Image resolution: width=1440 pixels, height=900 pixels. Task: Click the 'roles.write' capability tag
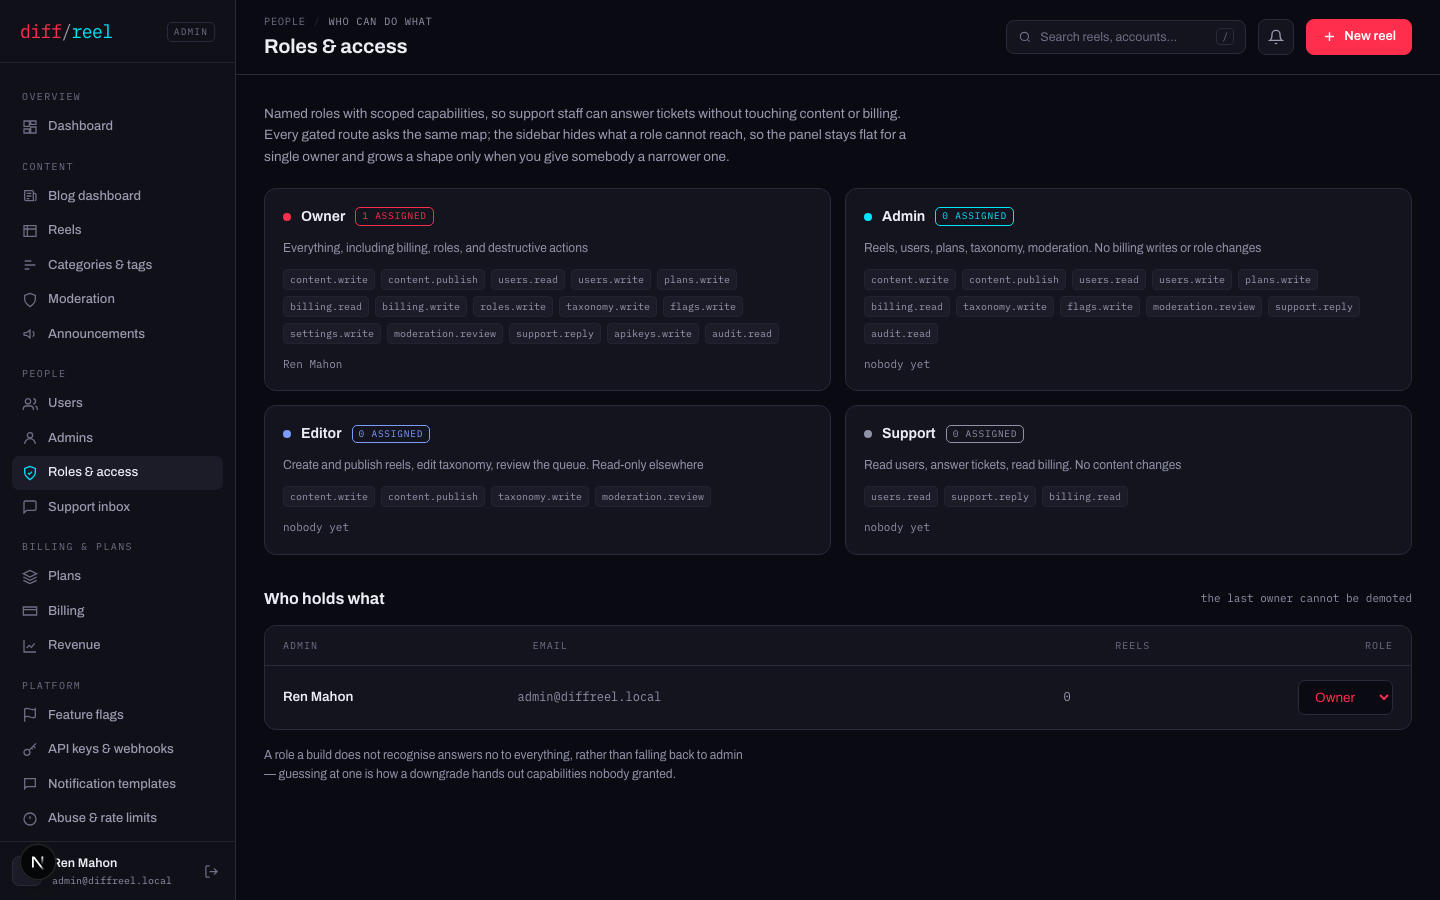pos(513,307)
